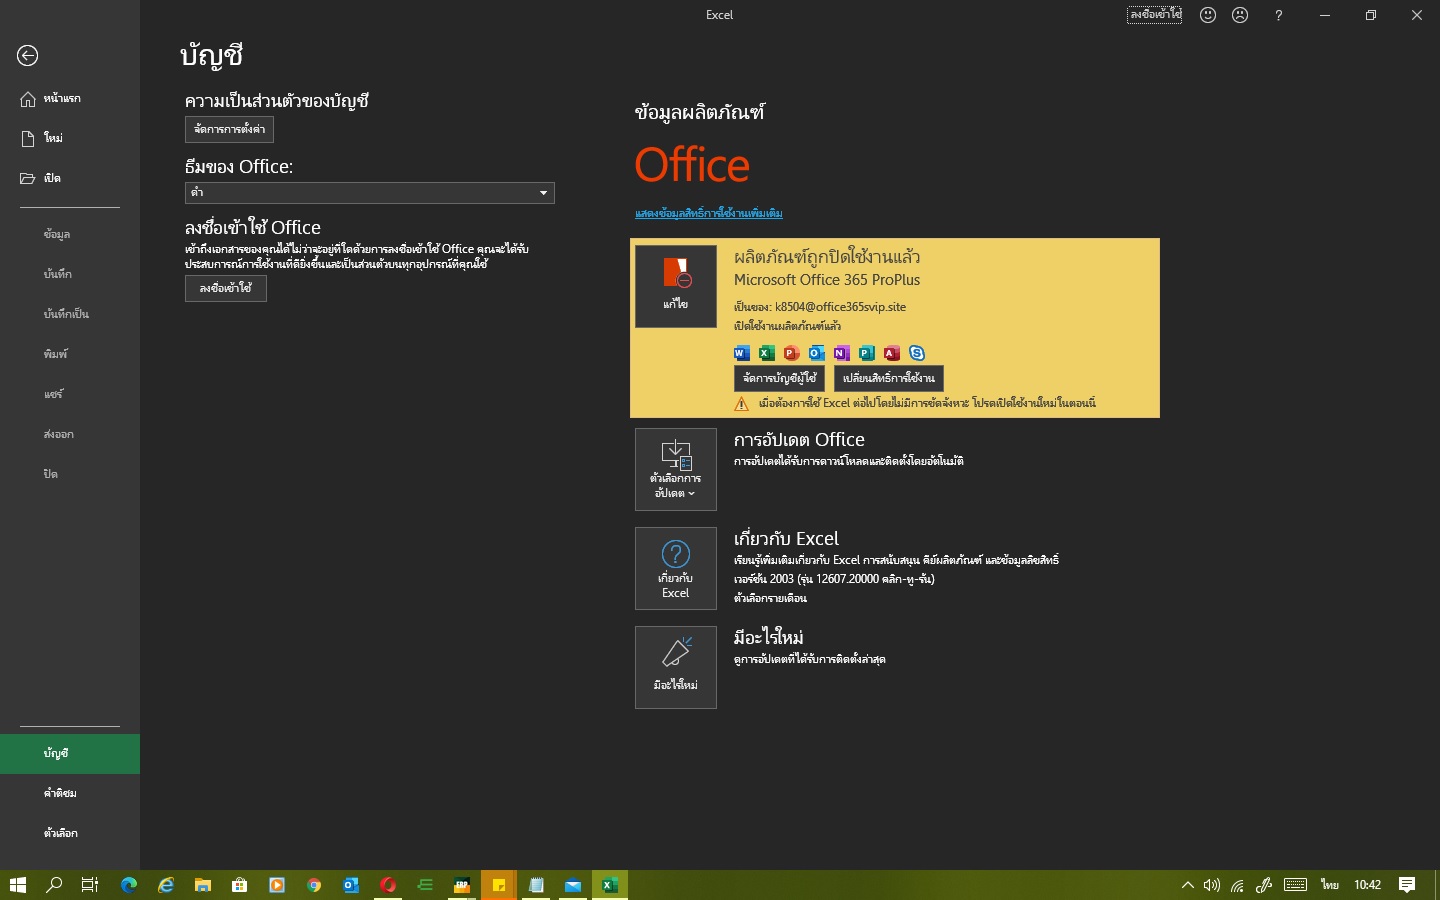Viewport: 1440px width, 900px height.
Task: Launch Microsoft Edge from the taskbar
Action: pyautogui.click(x=129, y=885)
